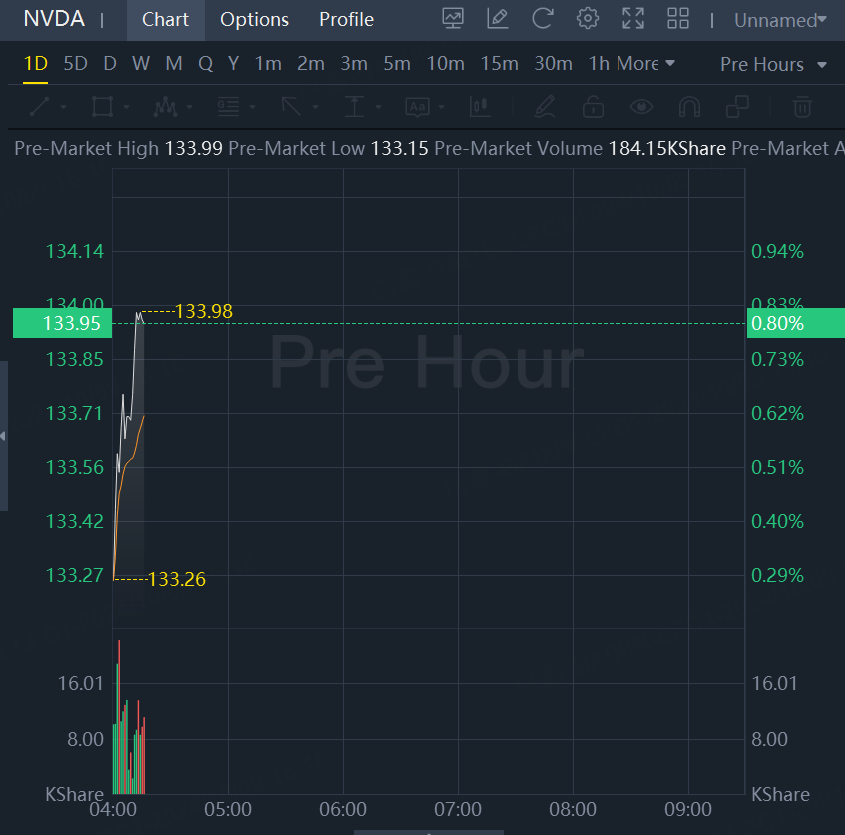Enter fullscreen with the expand arrows icon
Image resolution: width=845 pixels, height=835 pixels.
click(633, 19)
